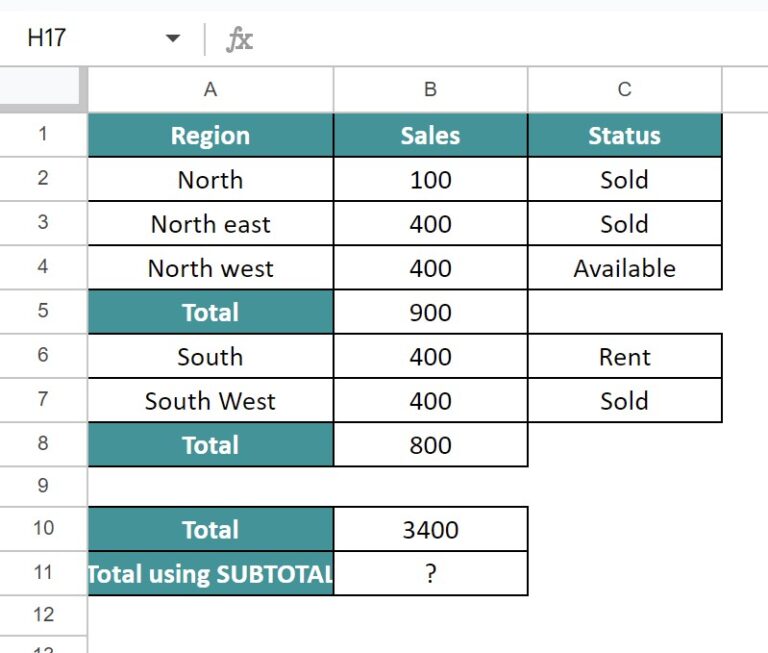The height and width of the screenshot is (653, 768).
Task: Select the 900 total cell
Action: (x=431, y=312)
